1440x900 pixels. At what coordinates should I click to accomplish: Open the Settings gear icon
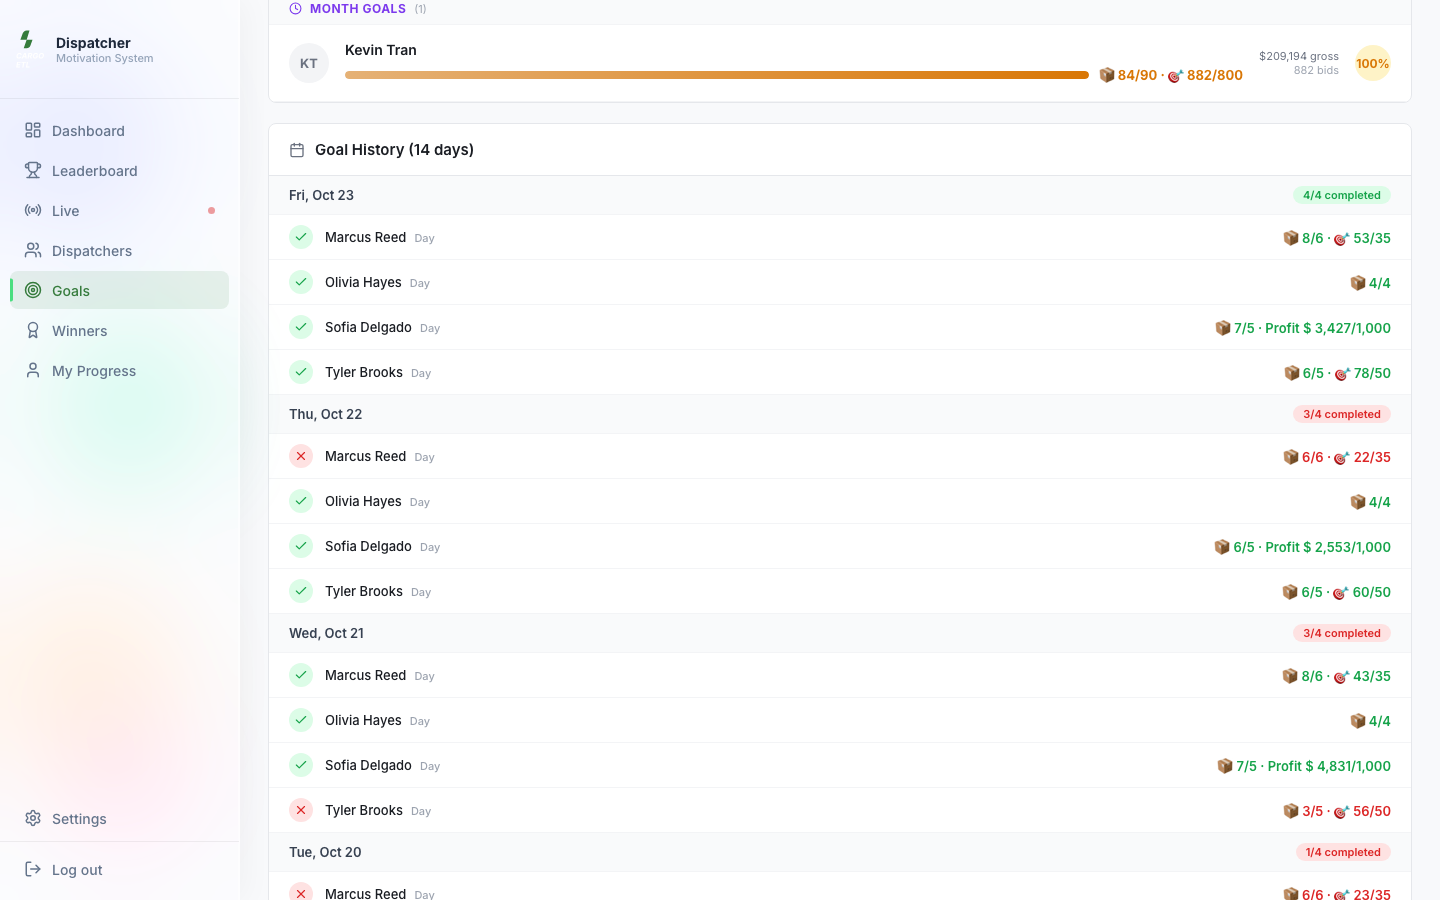[33, 818]
